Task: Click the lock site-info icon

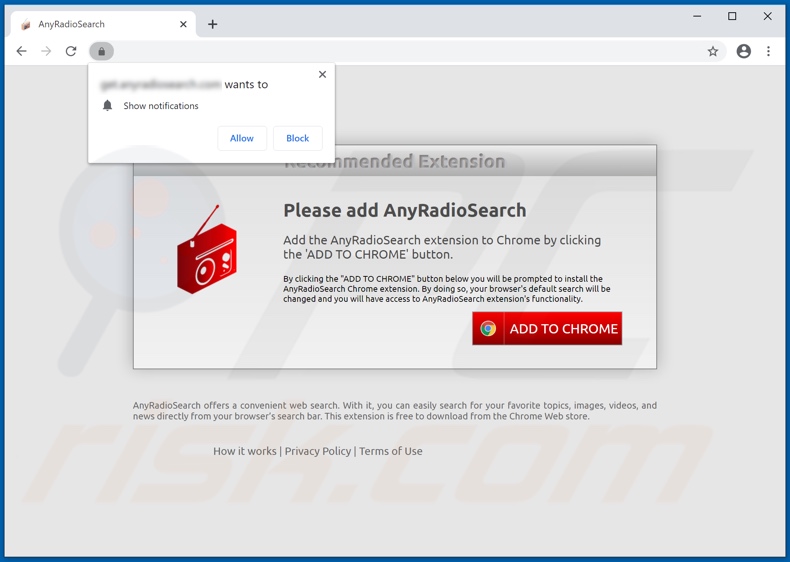Action: coord(102,51)
